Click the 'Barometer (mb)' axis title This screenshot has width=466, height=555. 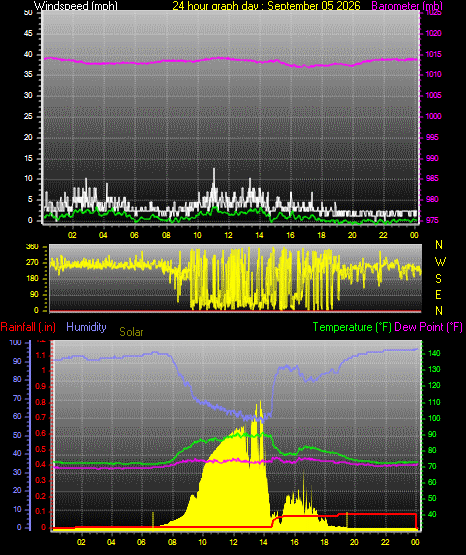coord(407,5)
